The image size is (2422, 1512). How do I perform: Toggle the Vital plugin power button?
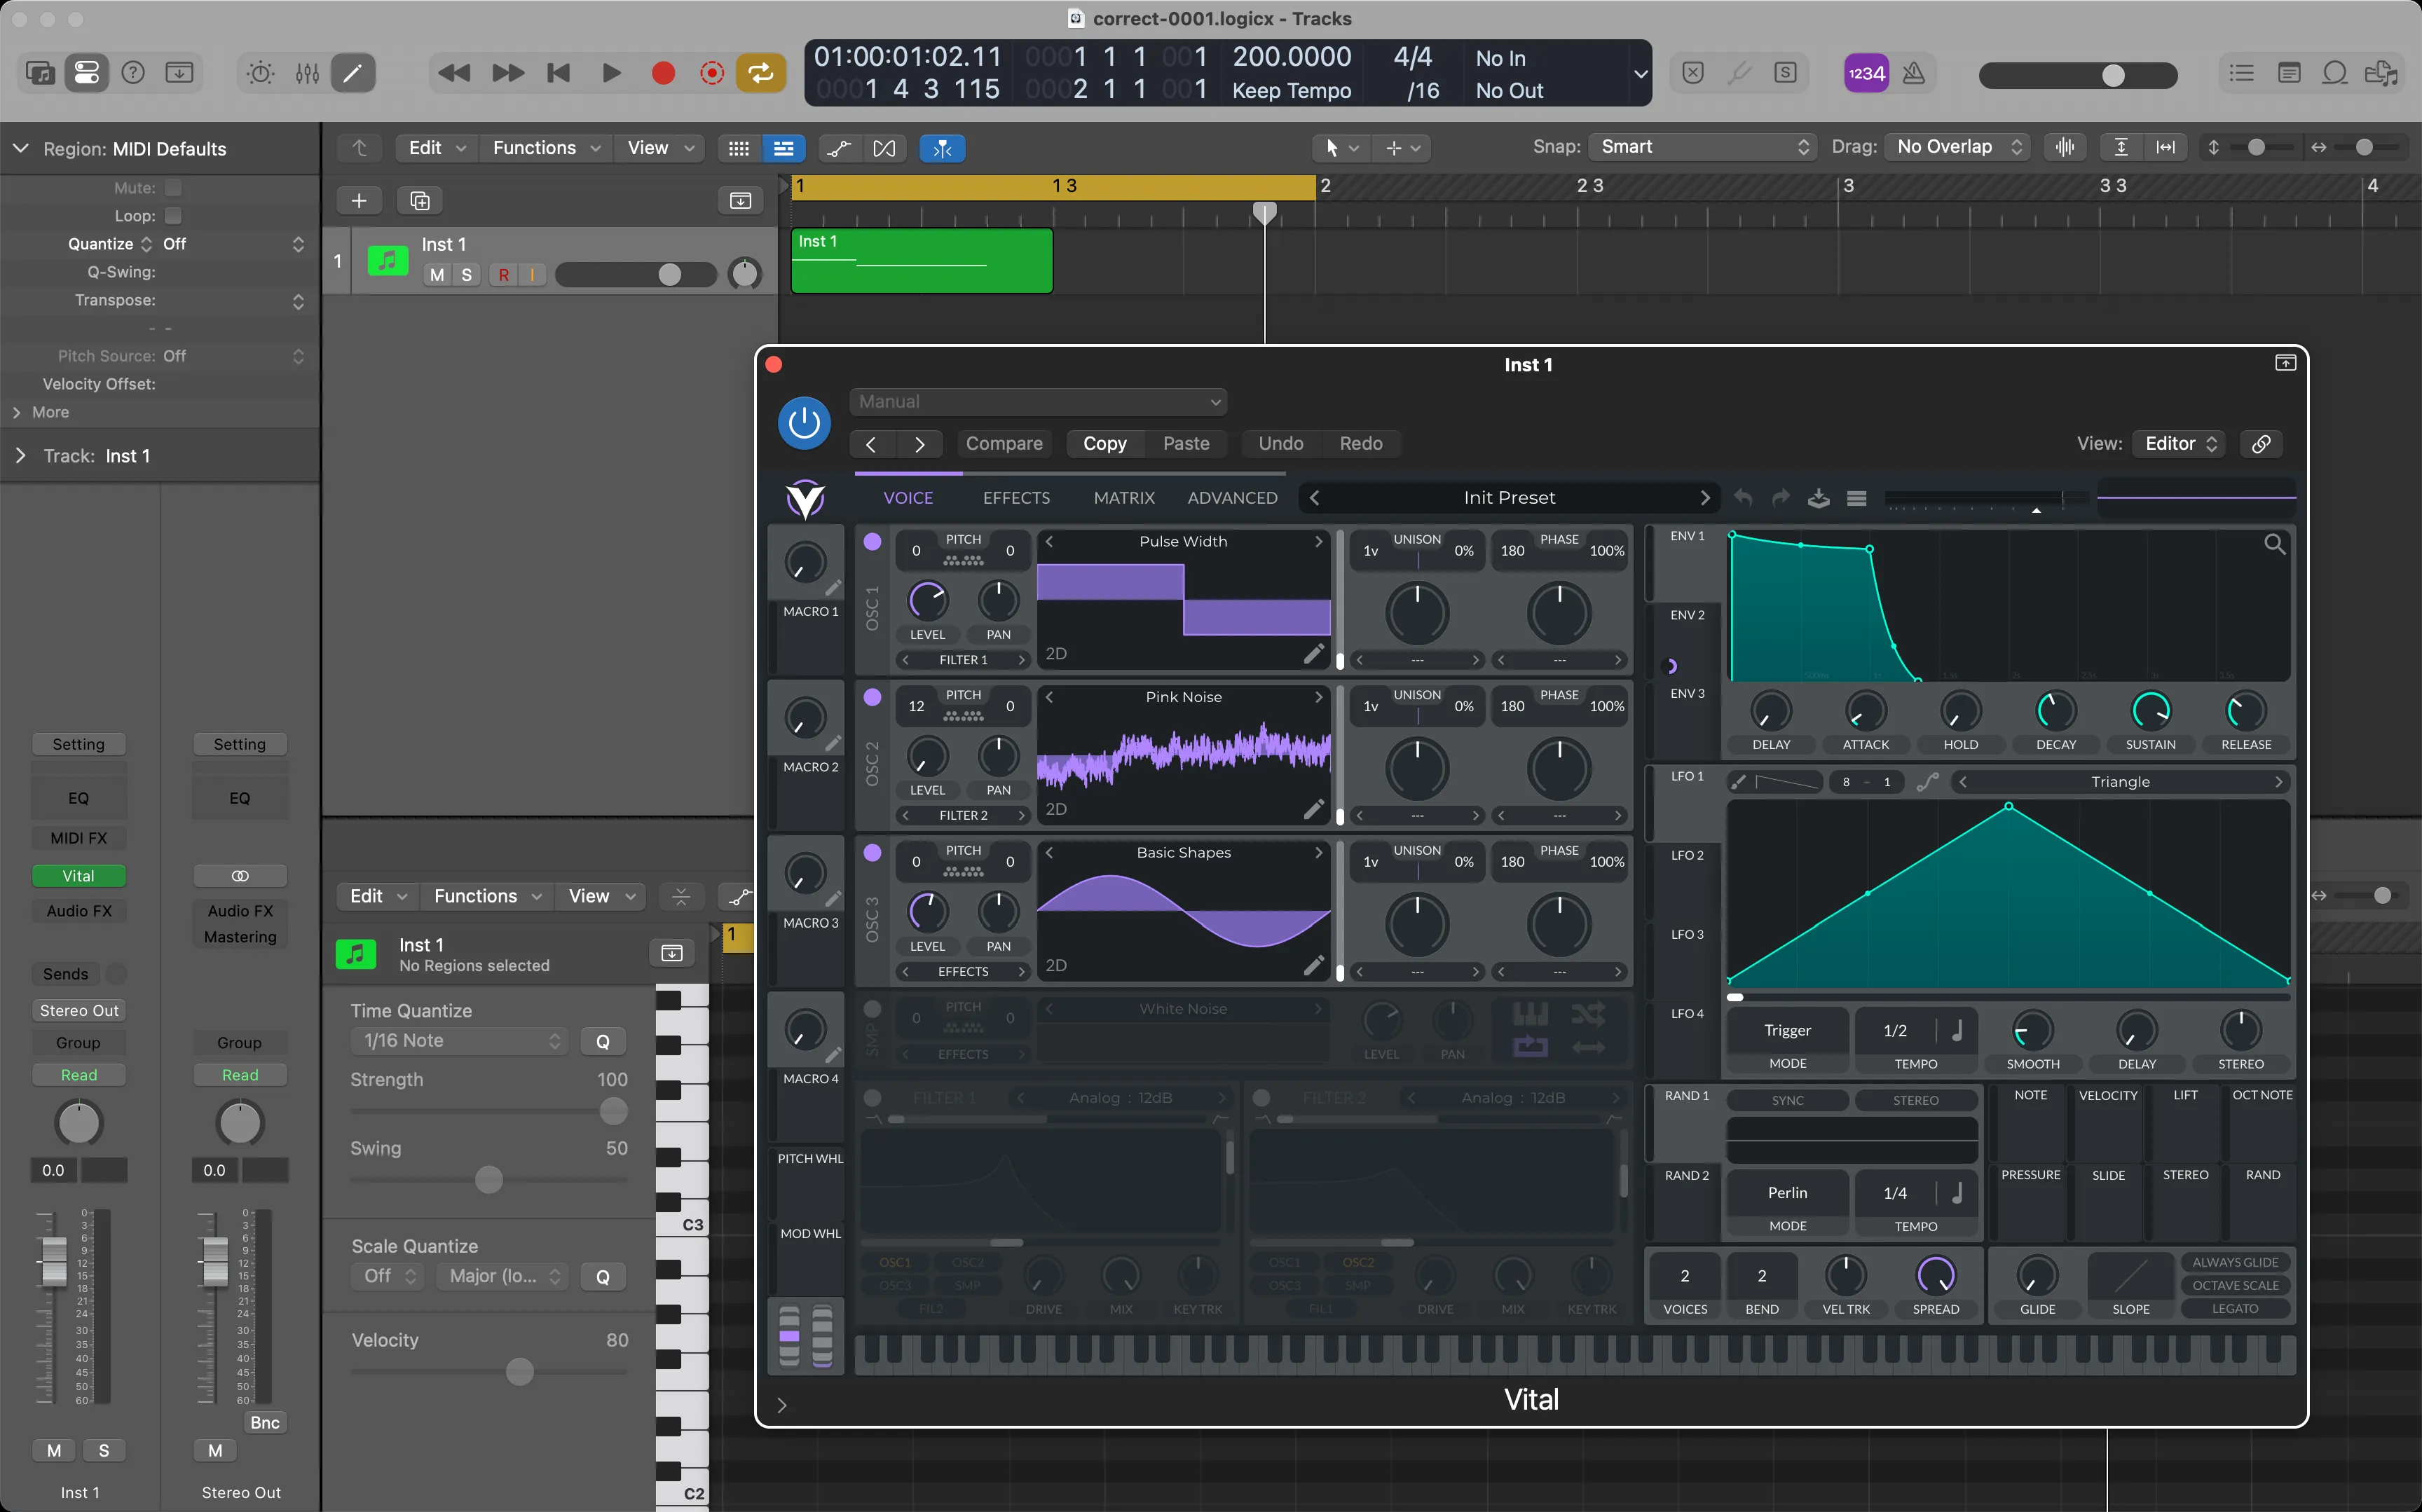pyautogui.click(x=805, y=423)
